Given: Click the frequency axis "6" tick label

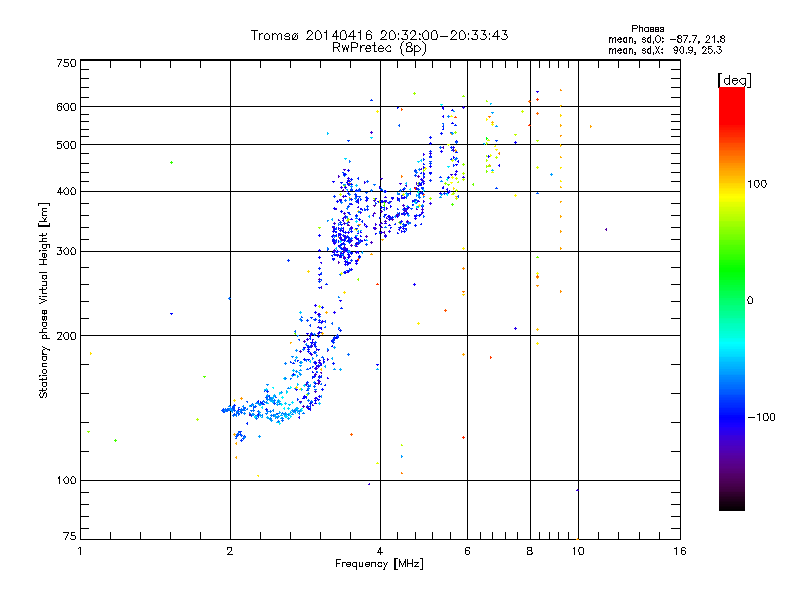Looking at the screenshot, I should pyautogui.click(x=467, y=551).
